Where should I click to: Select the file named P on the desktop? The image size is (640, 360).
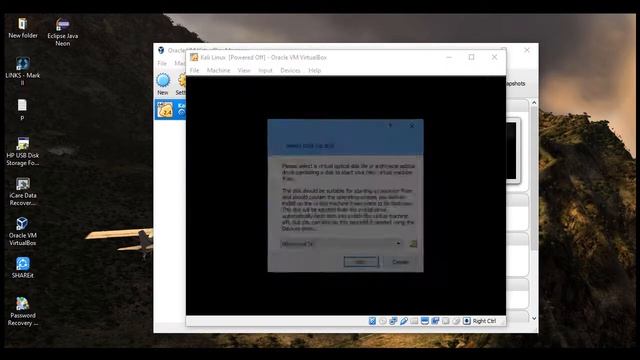click(22, 110)
